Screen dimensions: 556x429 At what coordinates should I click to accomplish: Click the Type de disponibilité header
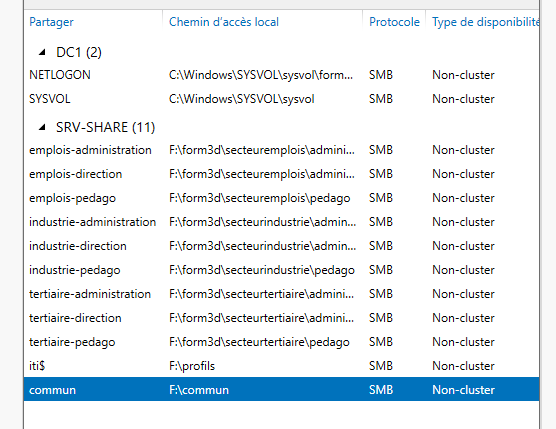coord(485,22)
